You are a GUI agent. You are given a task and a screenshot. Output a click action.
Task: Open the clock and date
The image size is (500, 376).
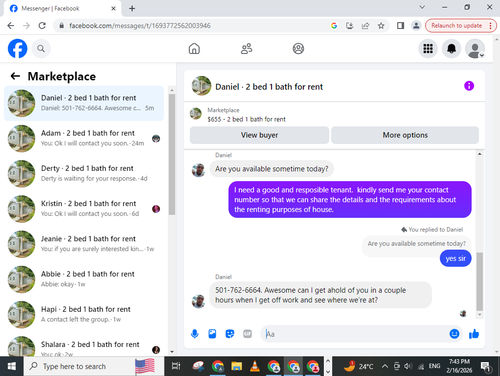(x=459, y=366)
